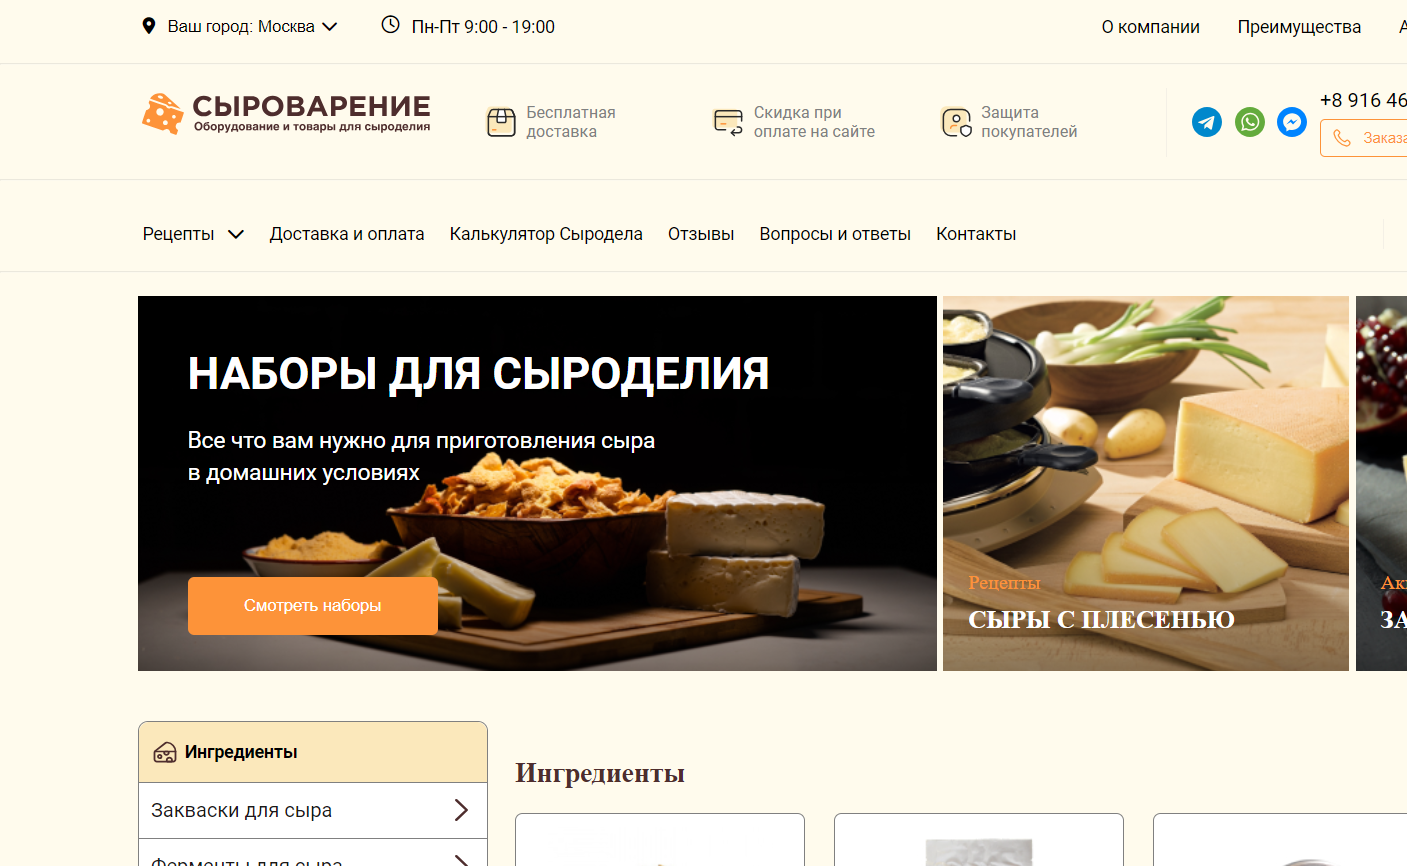Open the WhatsApp chat icon

pyautogui.click(x=1250, y=122)
